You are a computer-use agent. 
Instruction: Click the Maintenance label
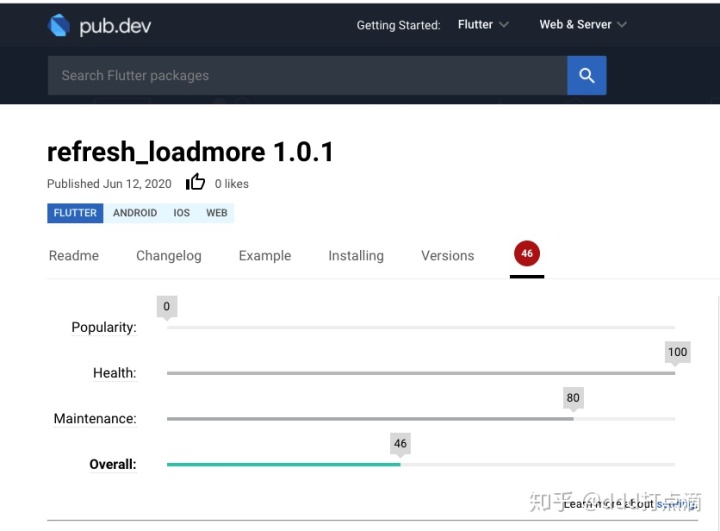tap(95, 418)
